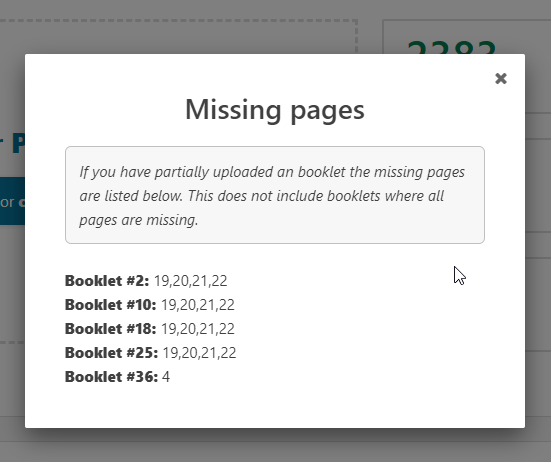Click Booklet #2 missing pages 19,20,21,22
551x462 pixels.
(190, 281)
